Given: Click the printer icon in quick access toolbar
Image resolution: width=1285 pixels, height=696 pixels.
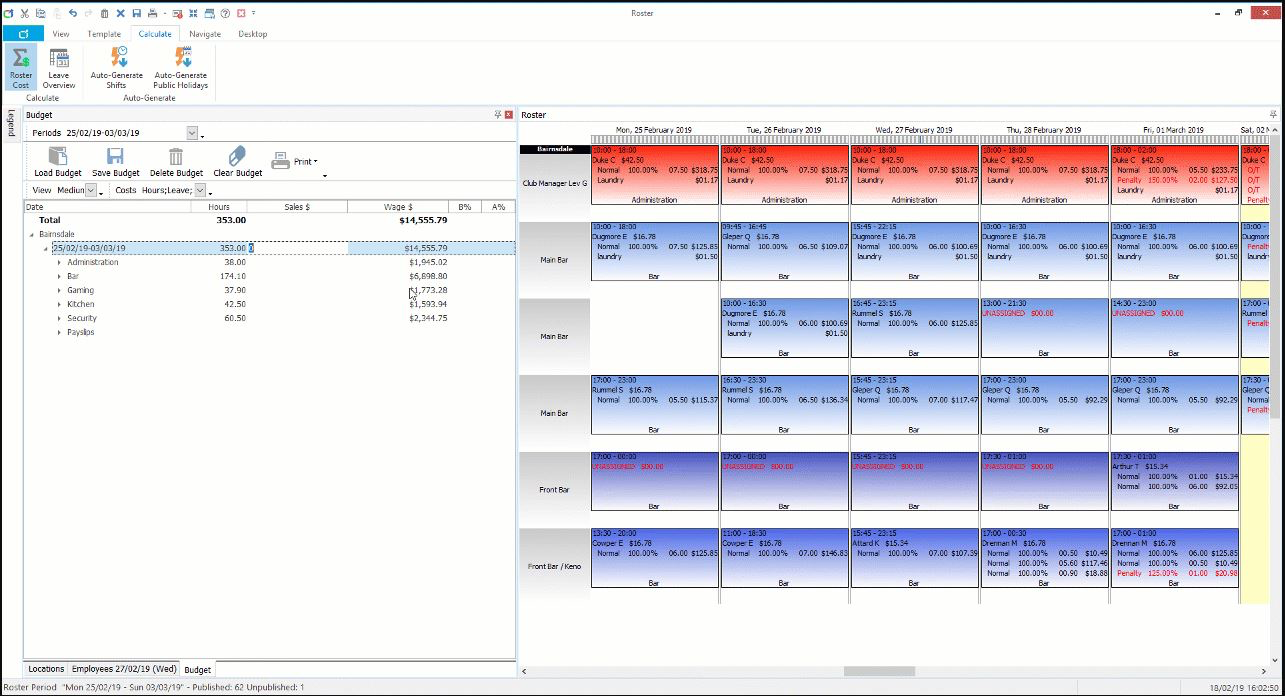Looking at the screenshot, I should click(153, 13).
